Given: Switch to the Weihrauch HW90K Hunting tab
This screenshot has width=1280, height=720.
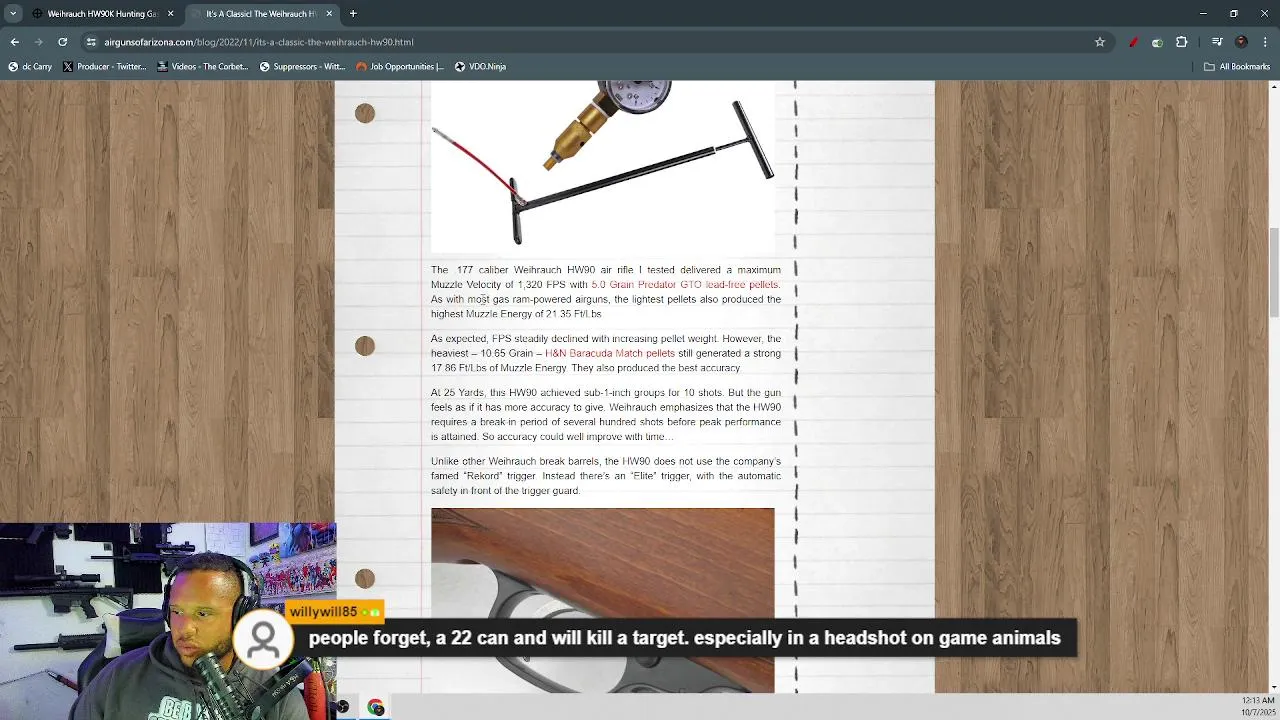Looking at the screenshot, I should click(103, 14).
